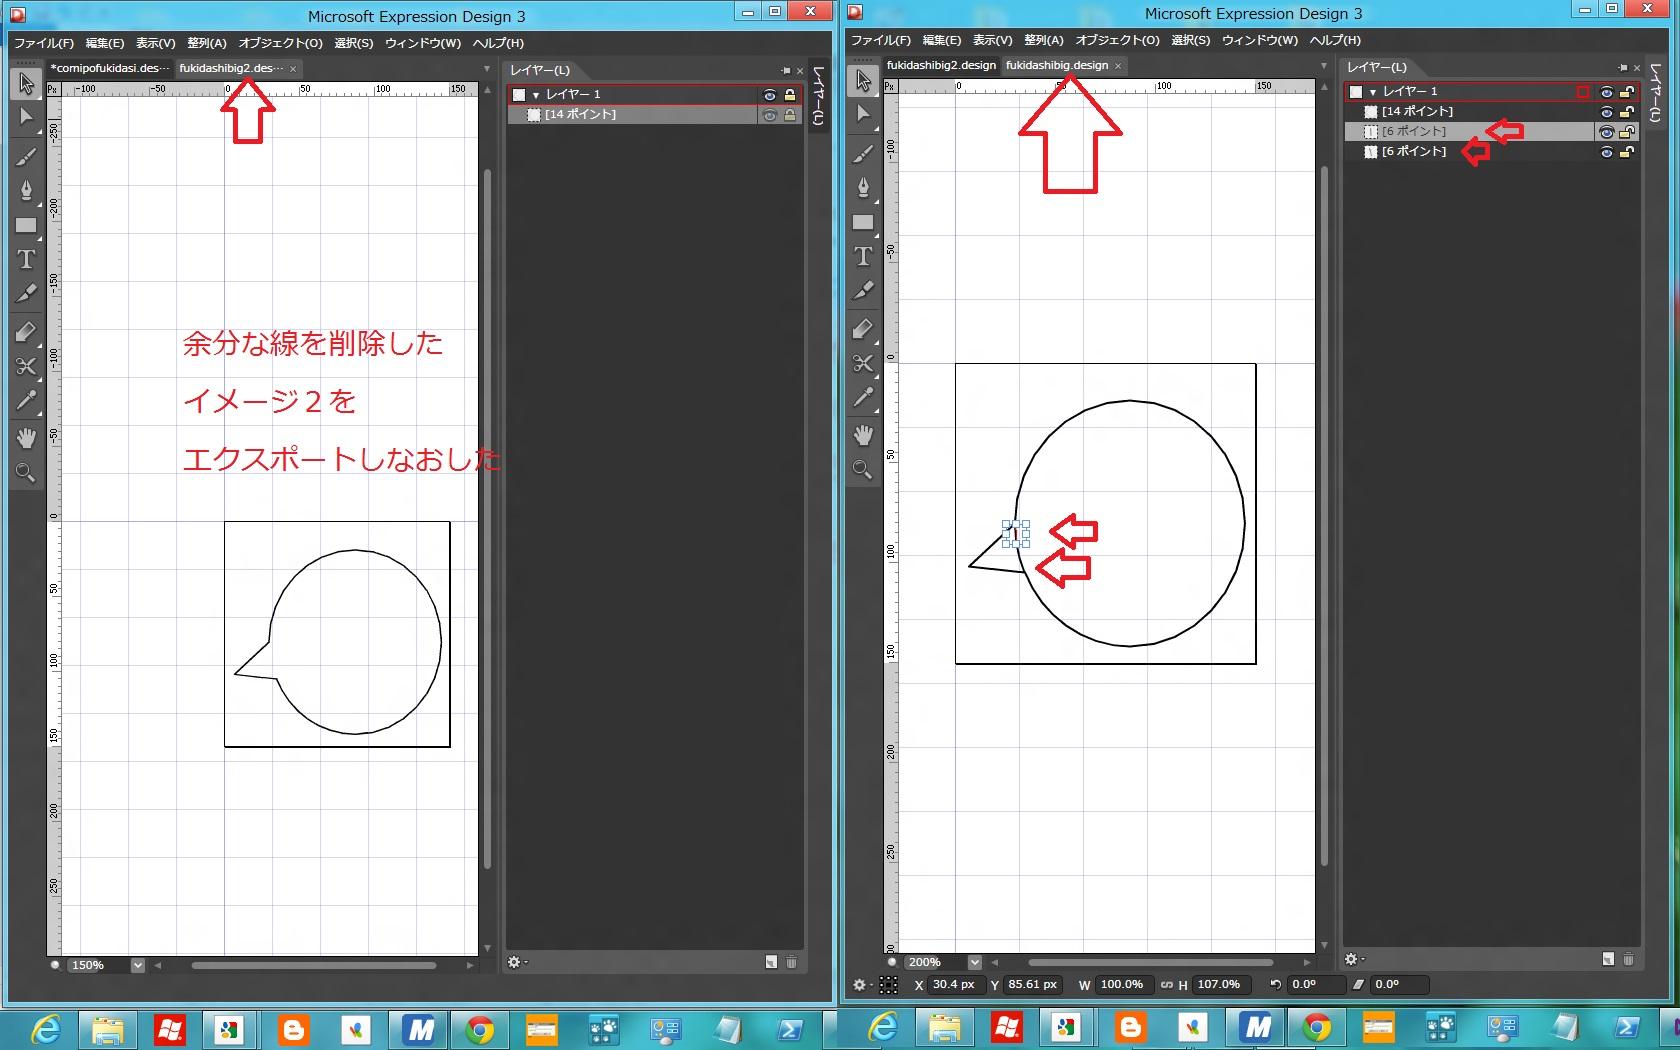Open 表示(V) menu in right window
This screenshot has height=1050, width=1680.
point(992,40)
